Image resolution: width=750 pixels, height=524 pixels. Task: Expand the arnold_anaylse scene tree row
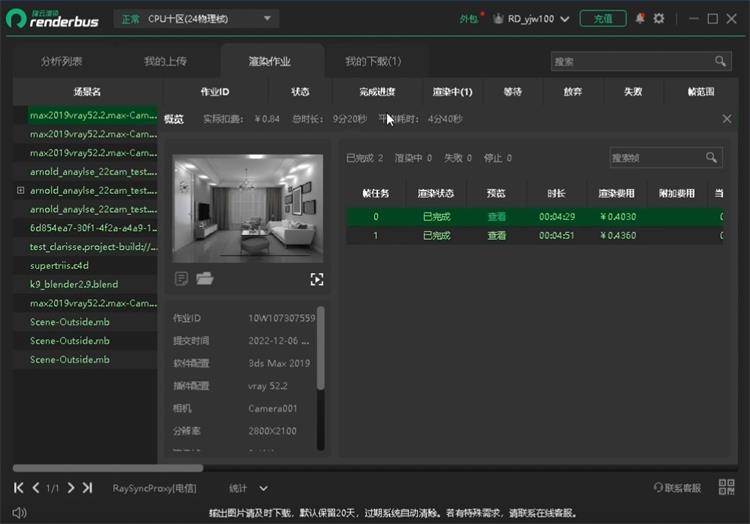point(20,190)
